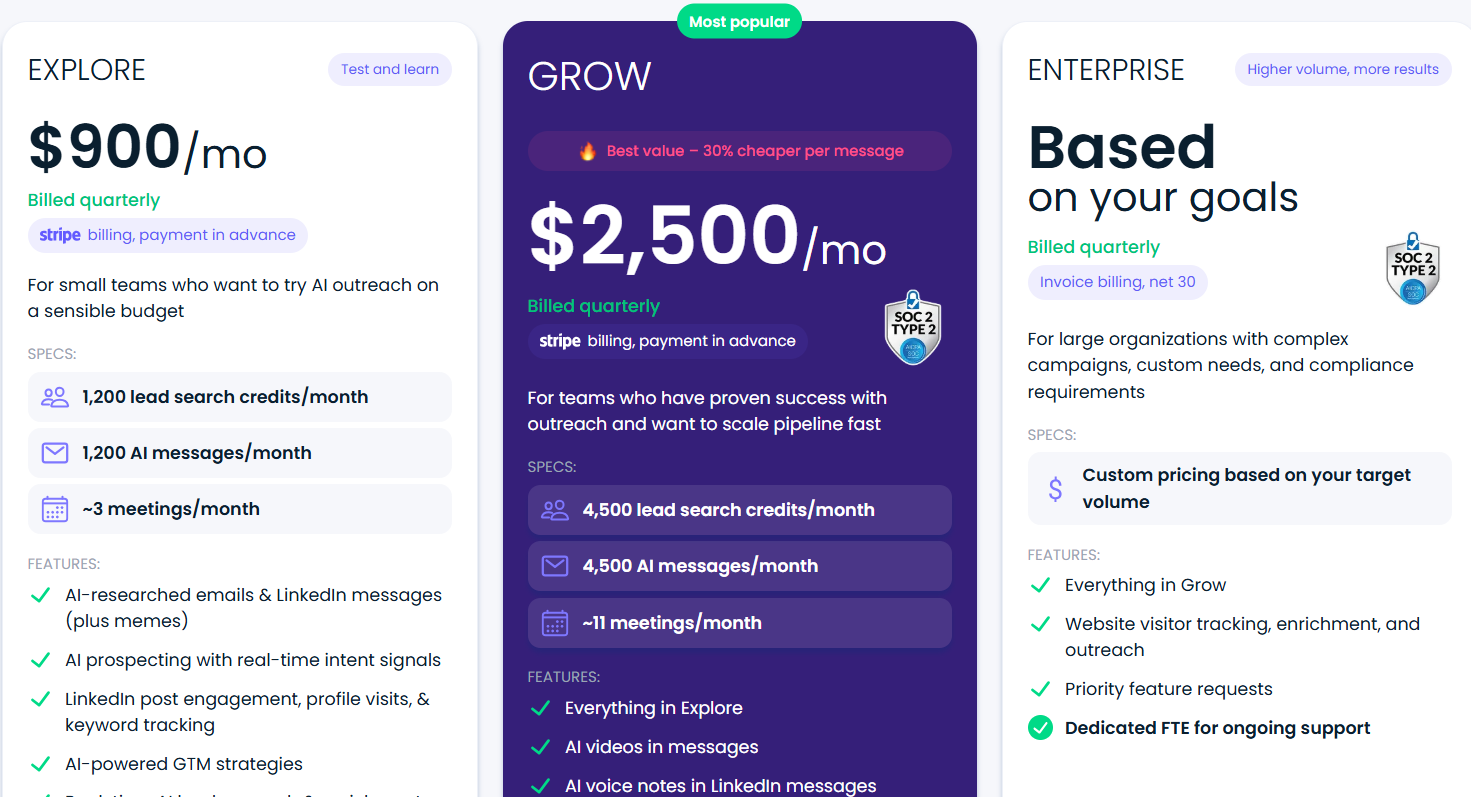The width and height of the screenshot is (1471, 797).
Task: Click the lead search credits people icon
Action: [54, 397]
